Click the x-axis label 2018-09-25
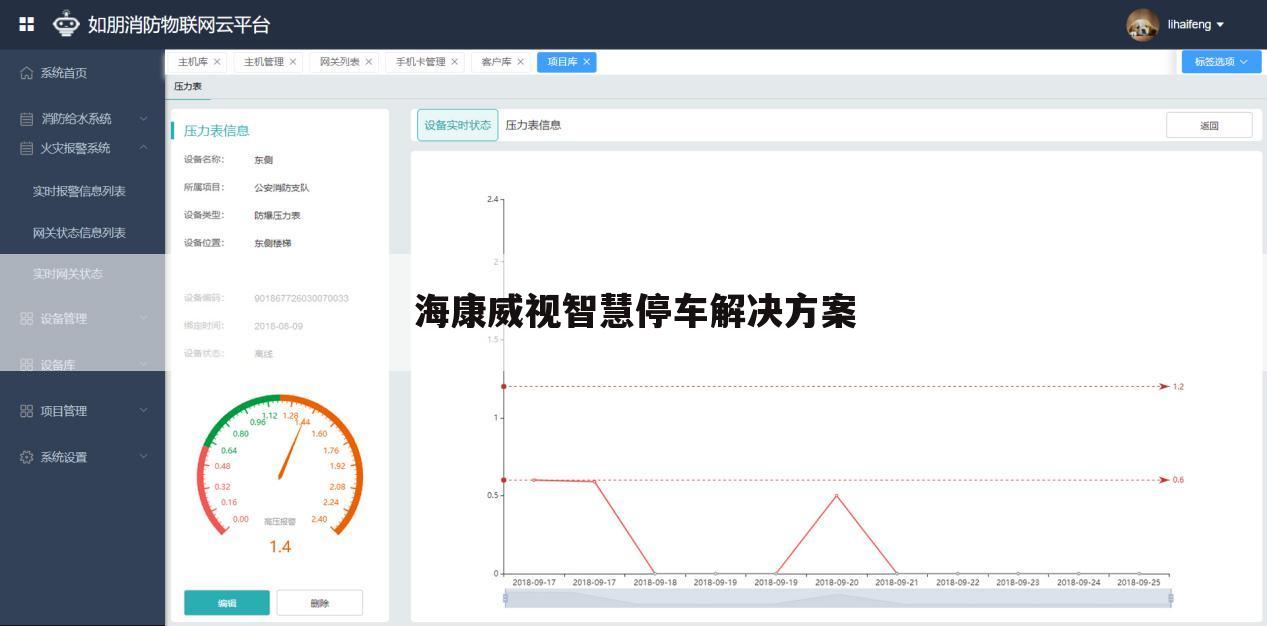This screenshot has width=1267, height=626. tap(1139, 582)
